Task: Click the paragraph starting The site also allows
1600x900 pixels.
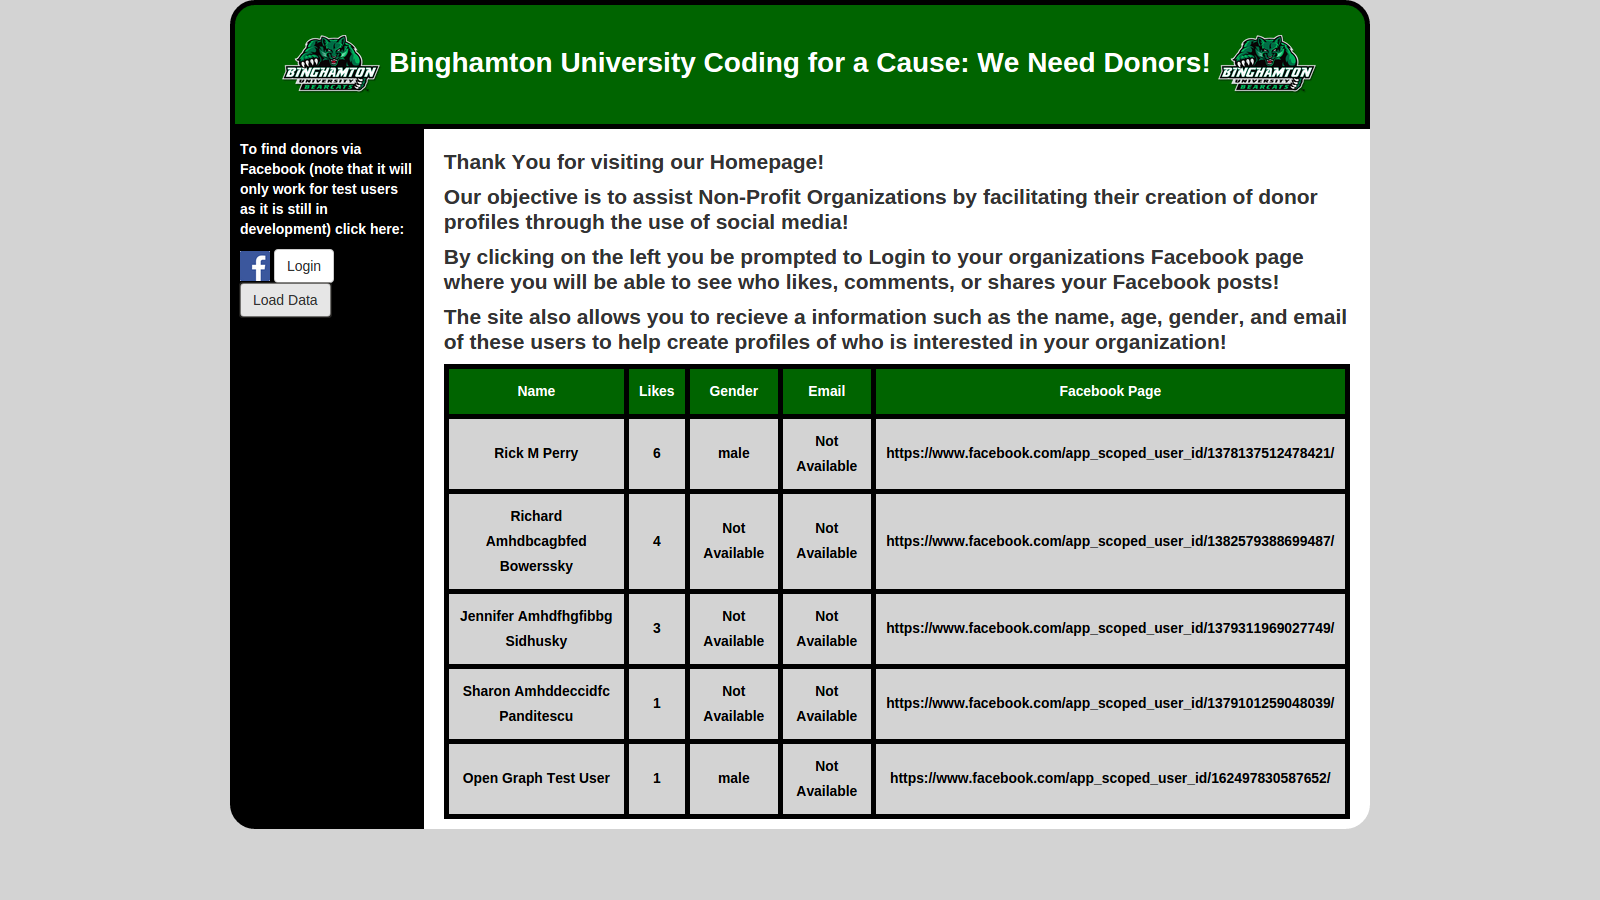Action: click(895, 329)
